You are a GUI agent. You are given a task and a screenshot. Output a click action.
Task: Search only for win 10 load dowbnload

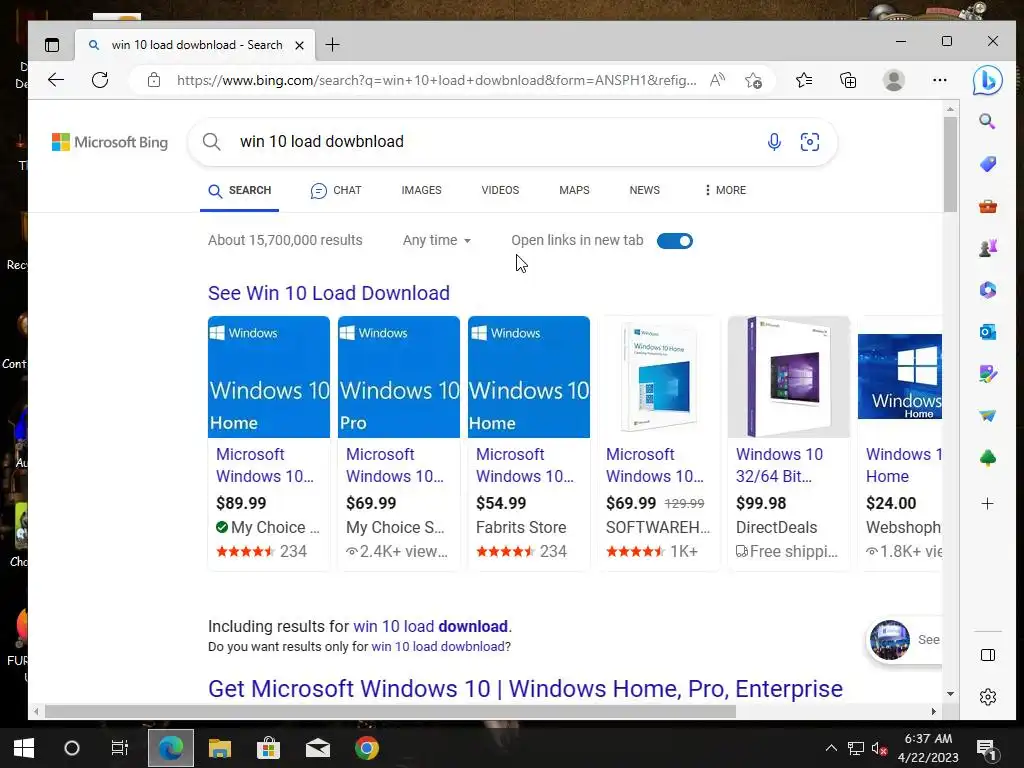click(x=438, y=647)
